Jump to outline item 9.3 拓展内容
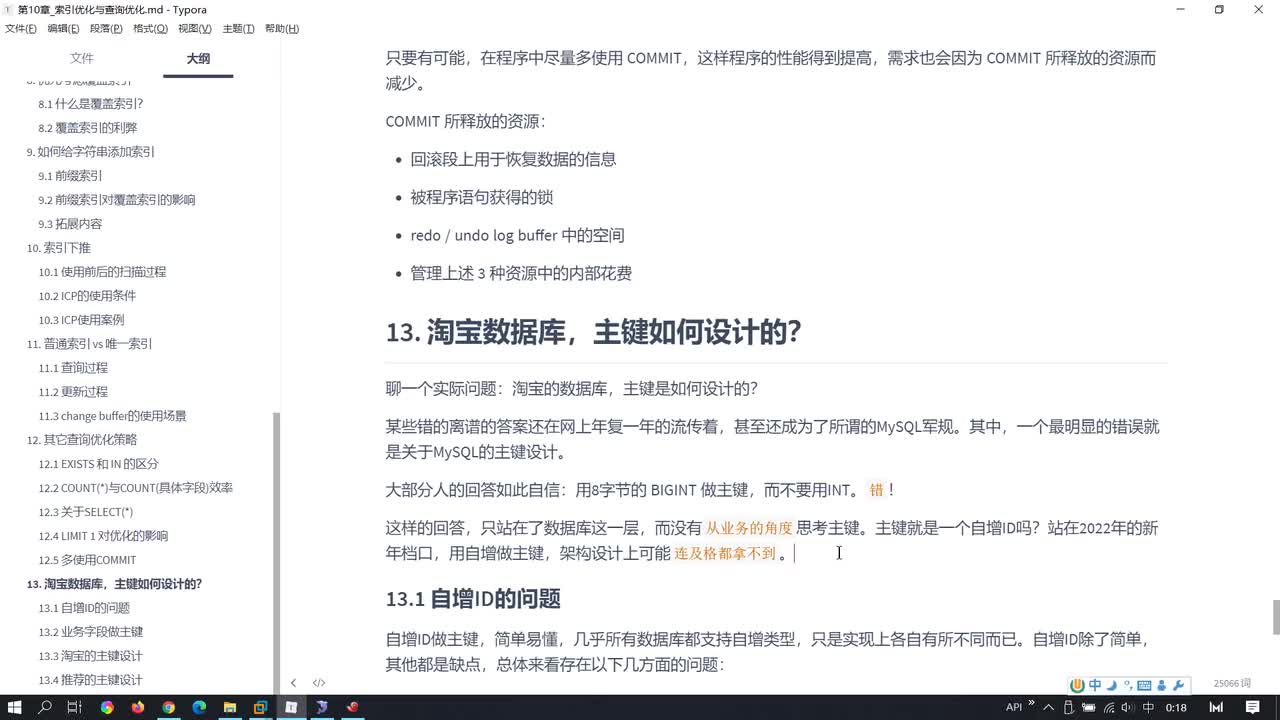This screenshot has height=720, width=1280. pos(71,224)
